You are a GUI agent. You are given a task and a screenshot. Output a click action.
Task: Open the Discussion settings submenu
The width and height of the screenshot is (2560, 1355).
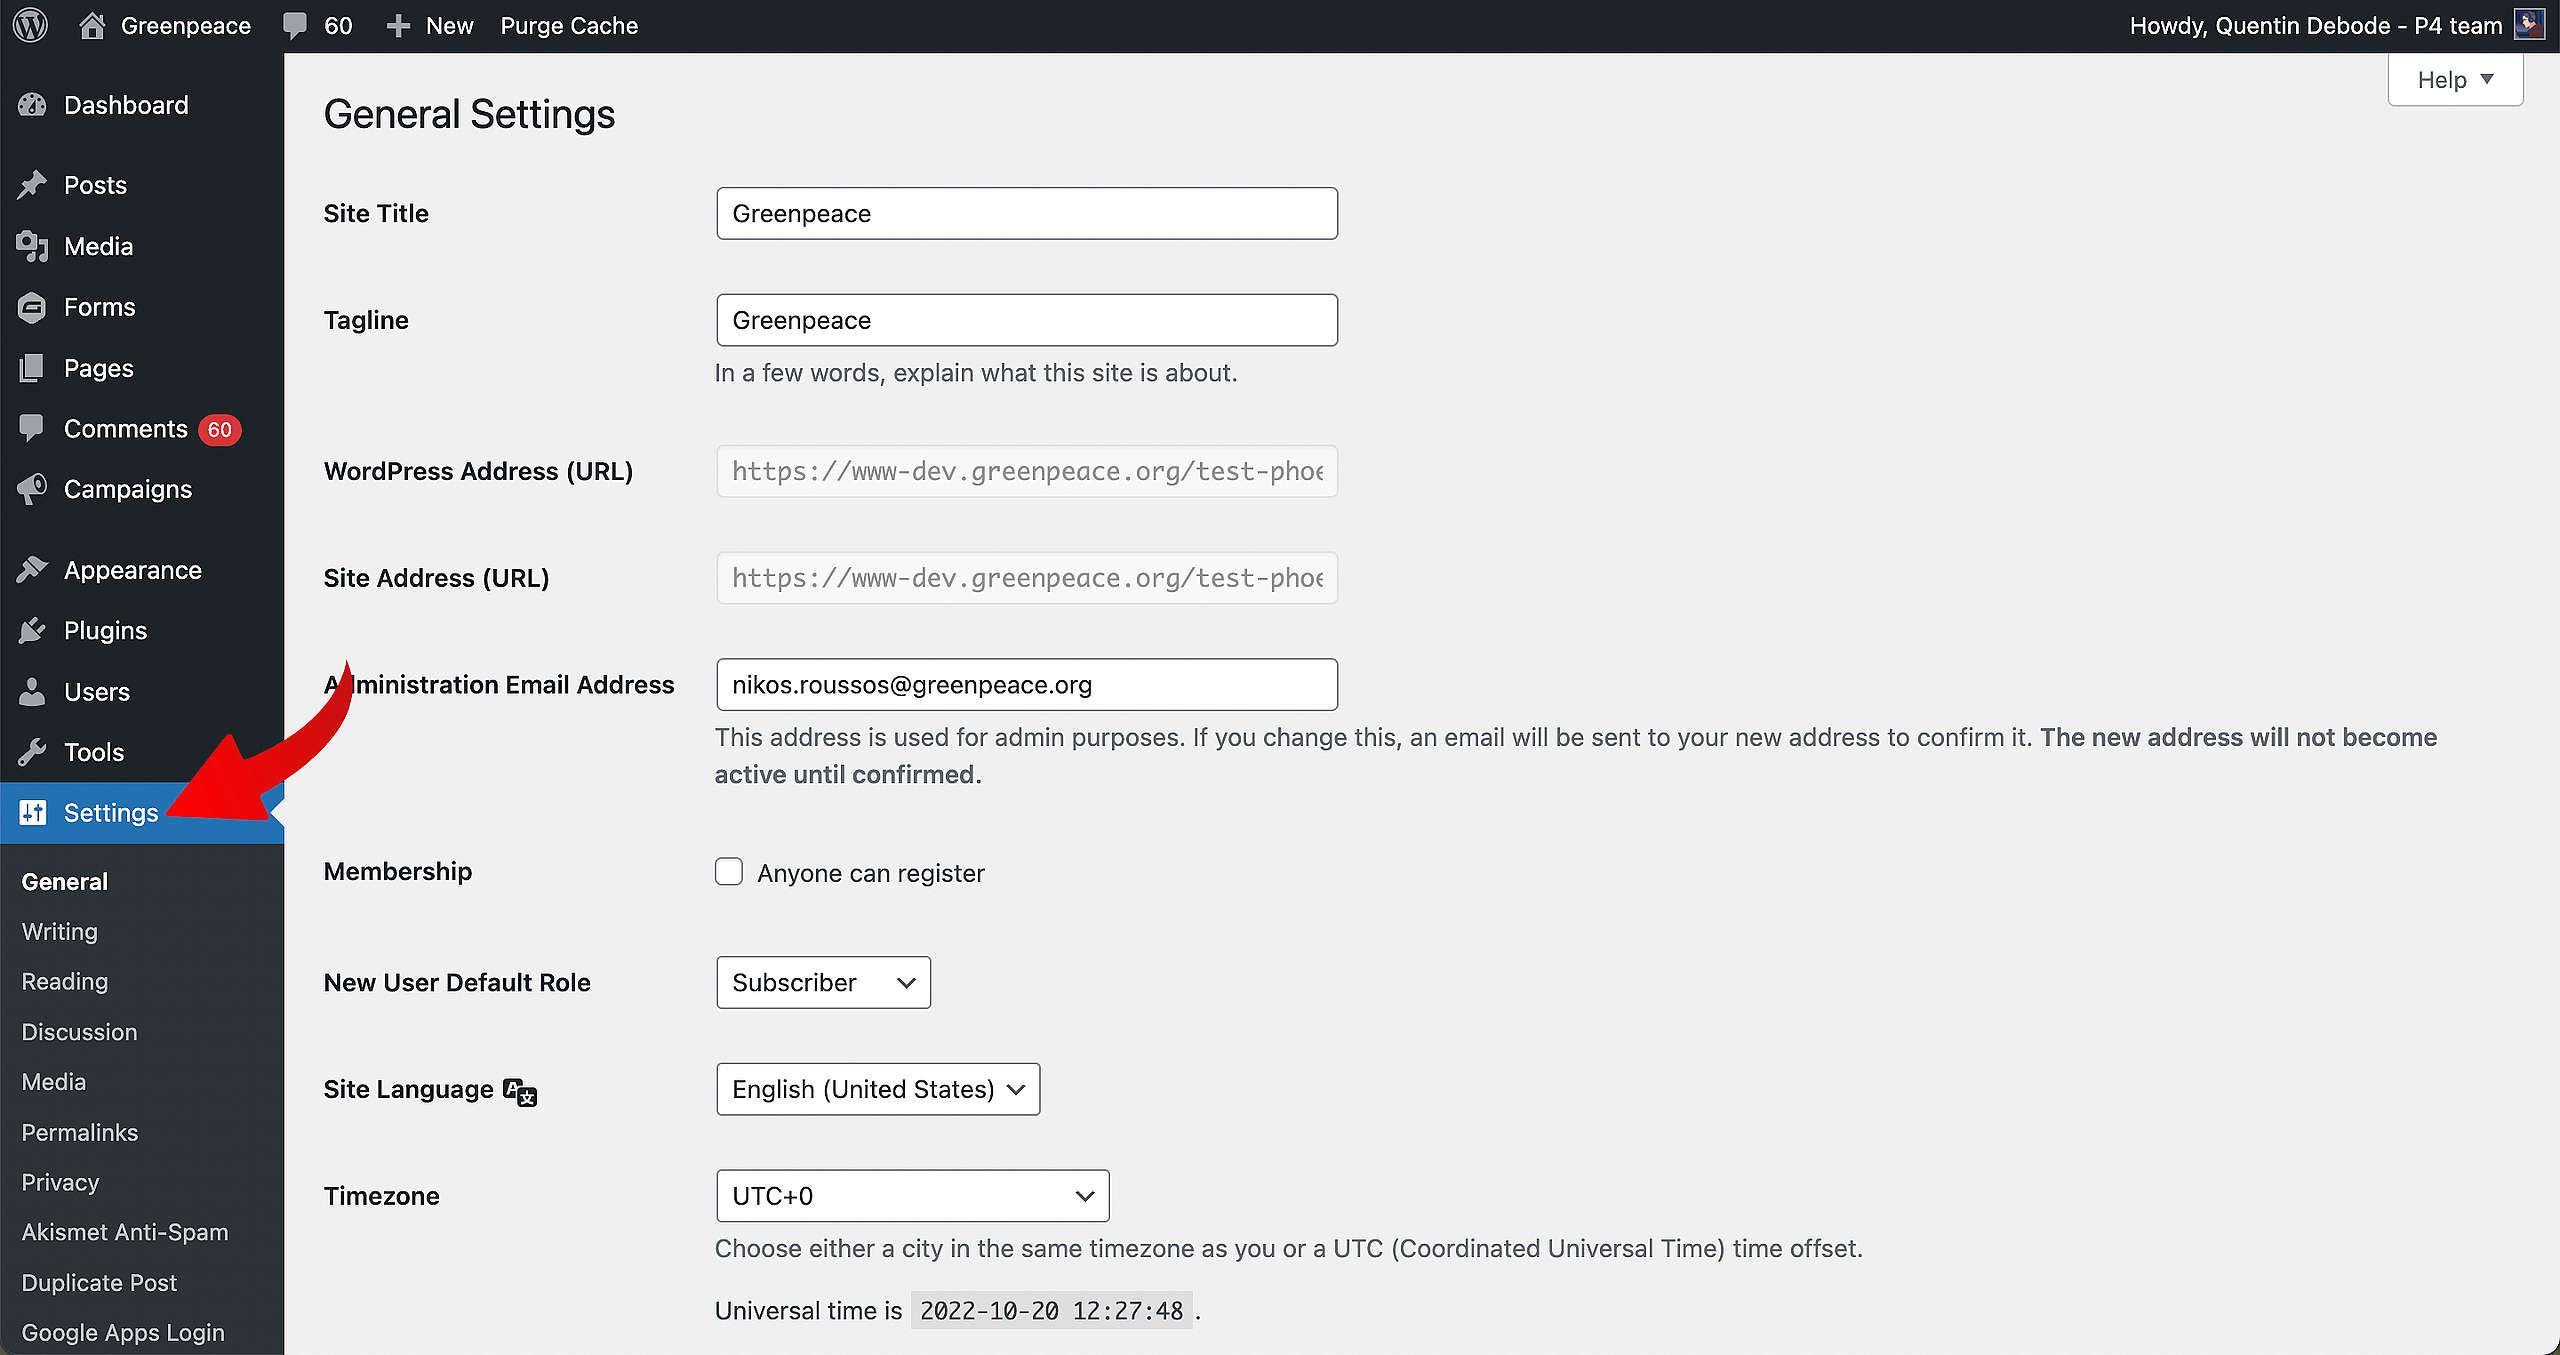pos(79,1032)
